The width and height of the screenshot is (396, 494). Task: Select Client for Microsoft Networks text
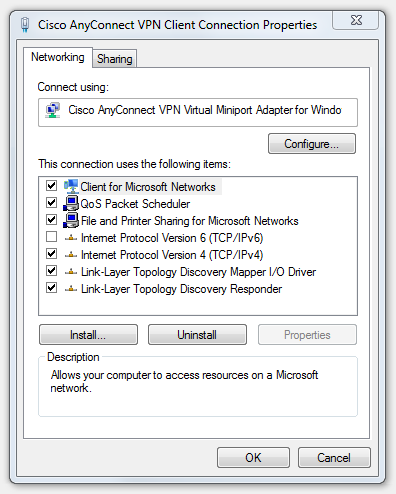pyautogui.click(x=148, y=187)
